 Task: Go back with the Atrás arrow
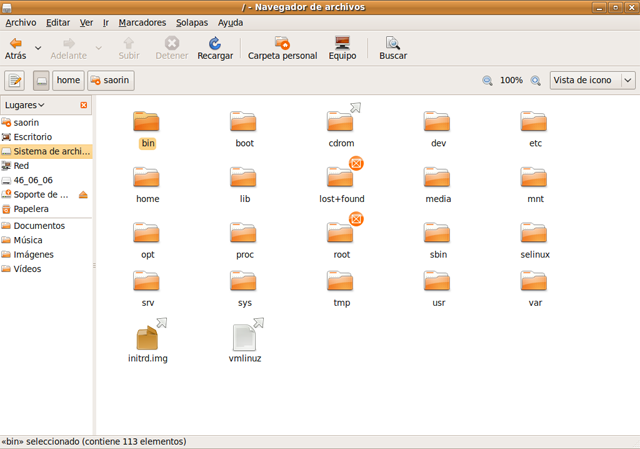tap(15, 44)
